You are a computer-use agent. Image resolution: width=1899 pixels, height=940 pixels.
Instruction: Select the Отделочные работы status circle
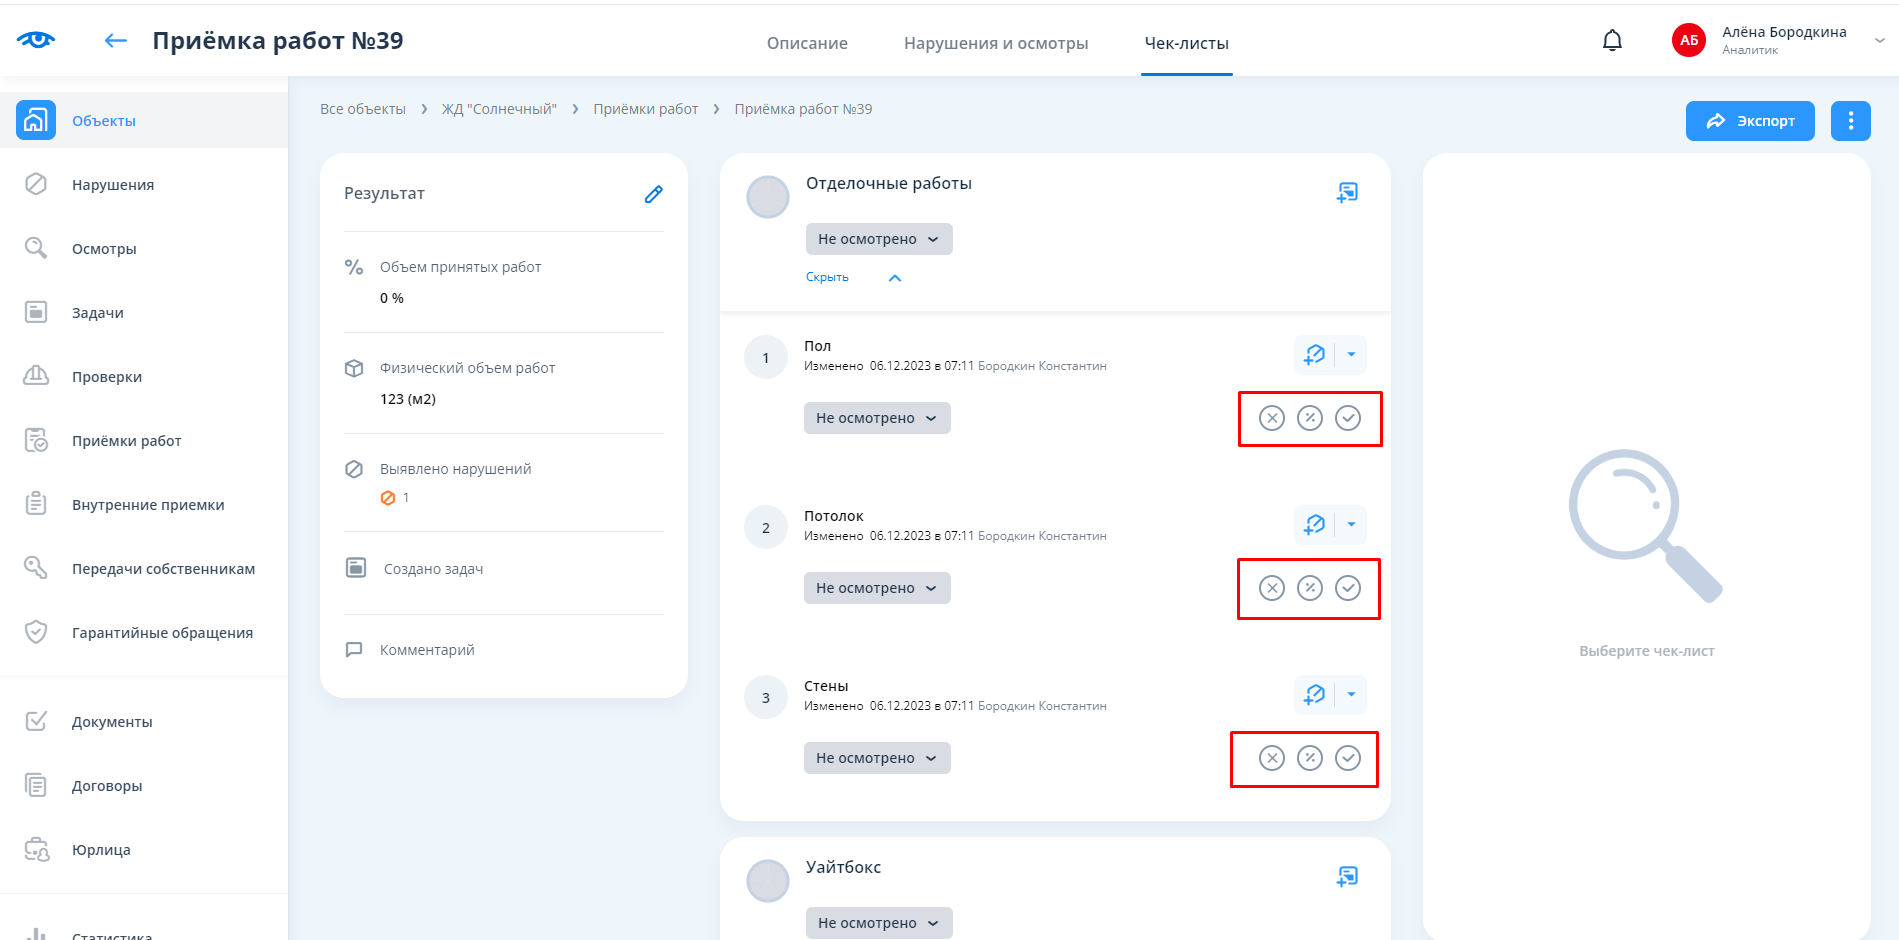pyautogui.click(x=768, y=197)
